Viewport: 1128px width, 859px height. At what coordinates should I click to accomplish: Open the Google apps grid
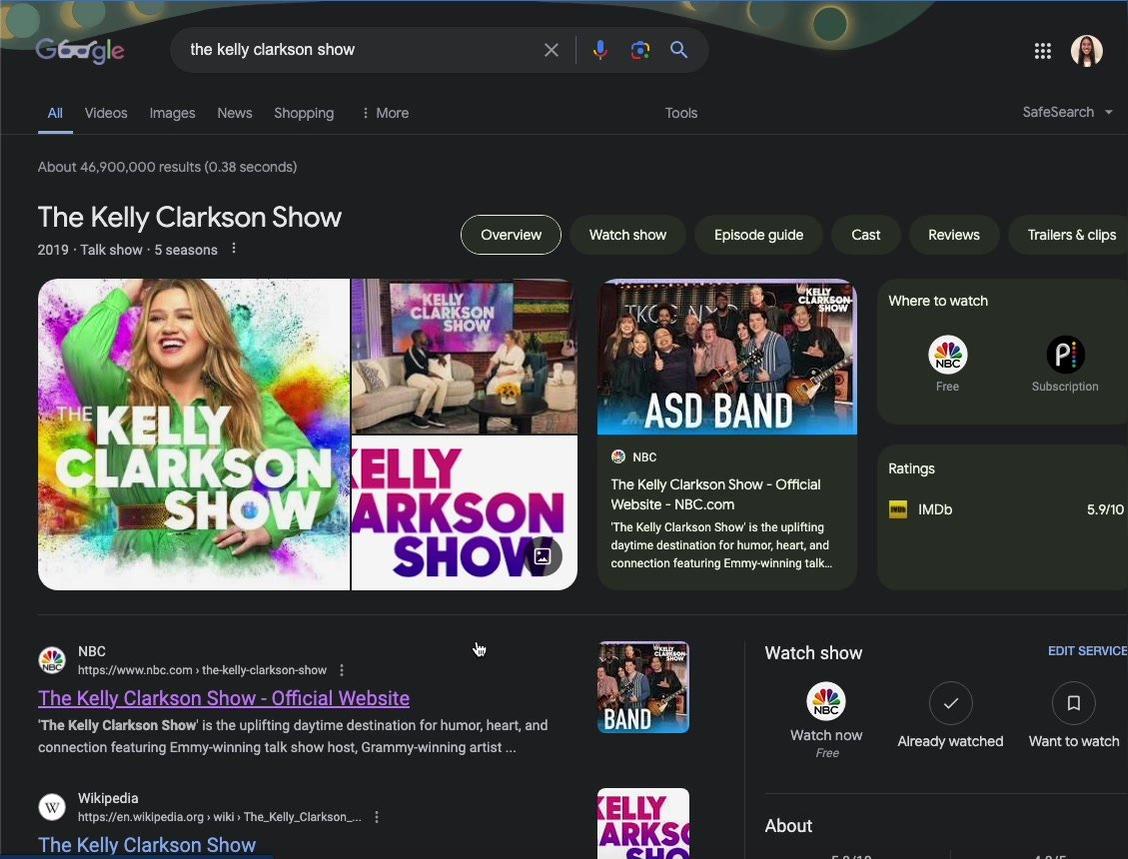click(1042, 50)
